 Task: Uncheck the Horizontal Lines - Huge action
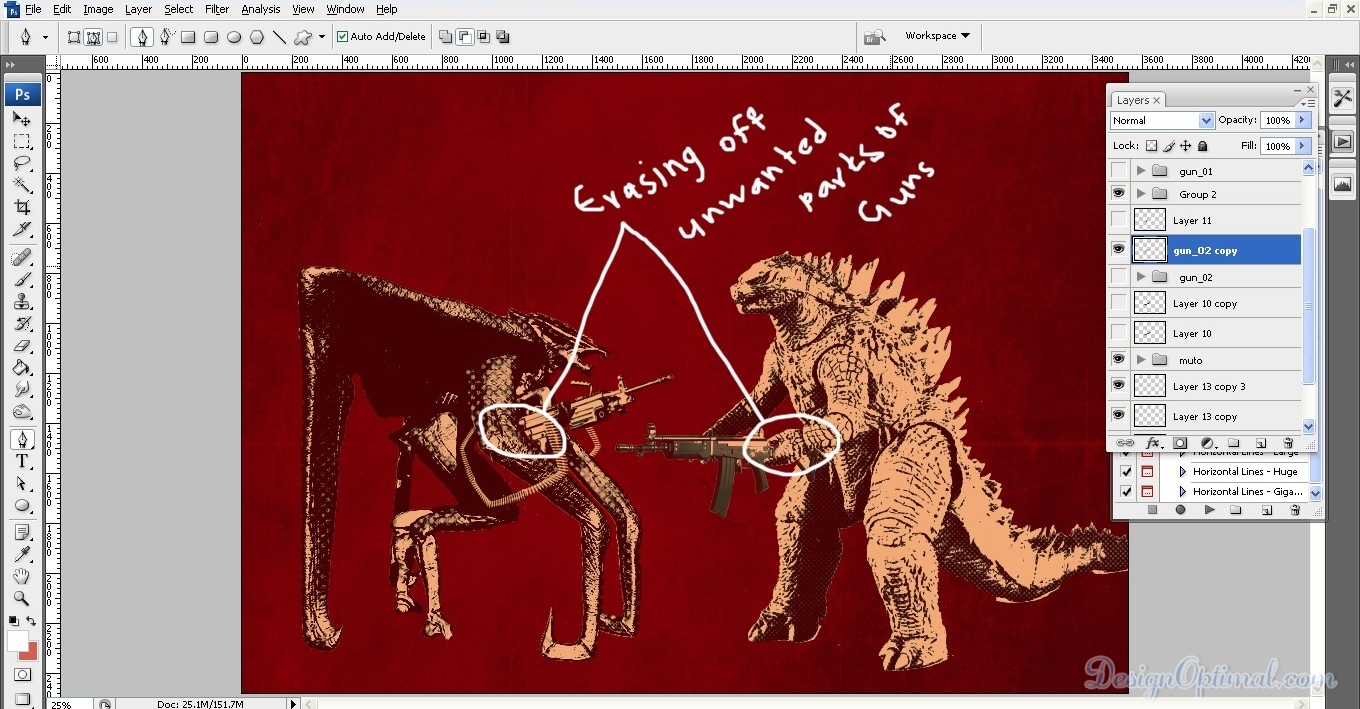1127,472
